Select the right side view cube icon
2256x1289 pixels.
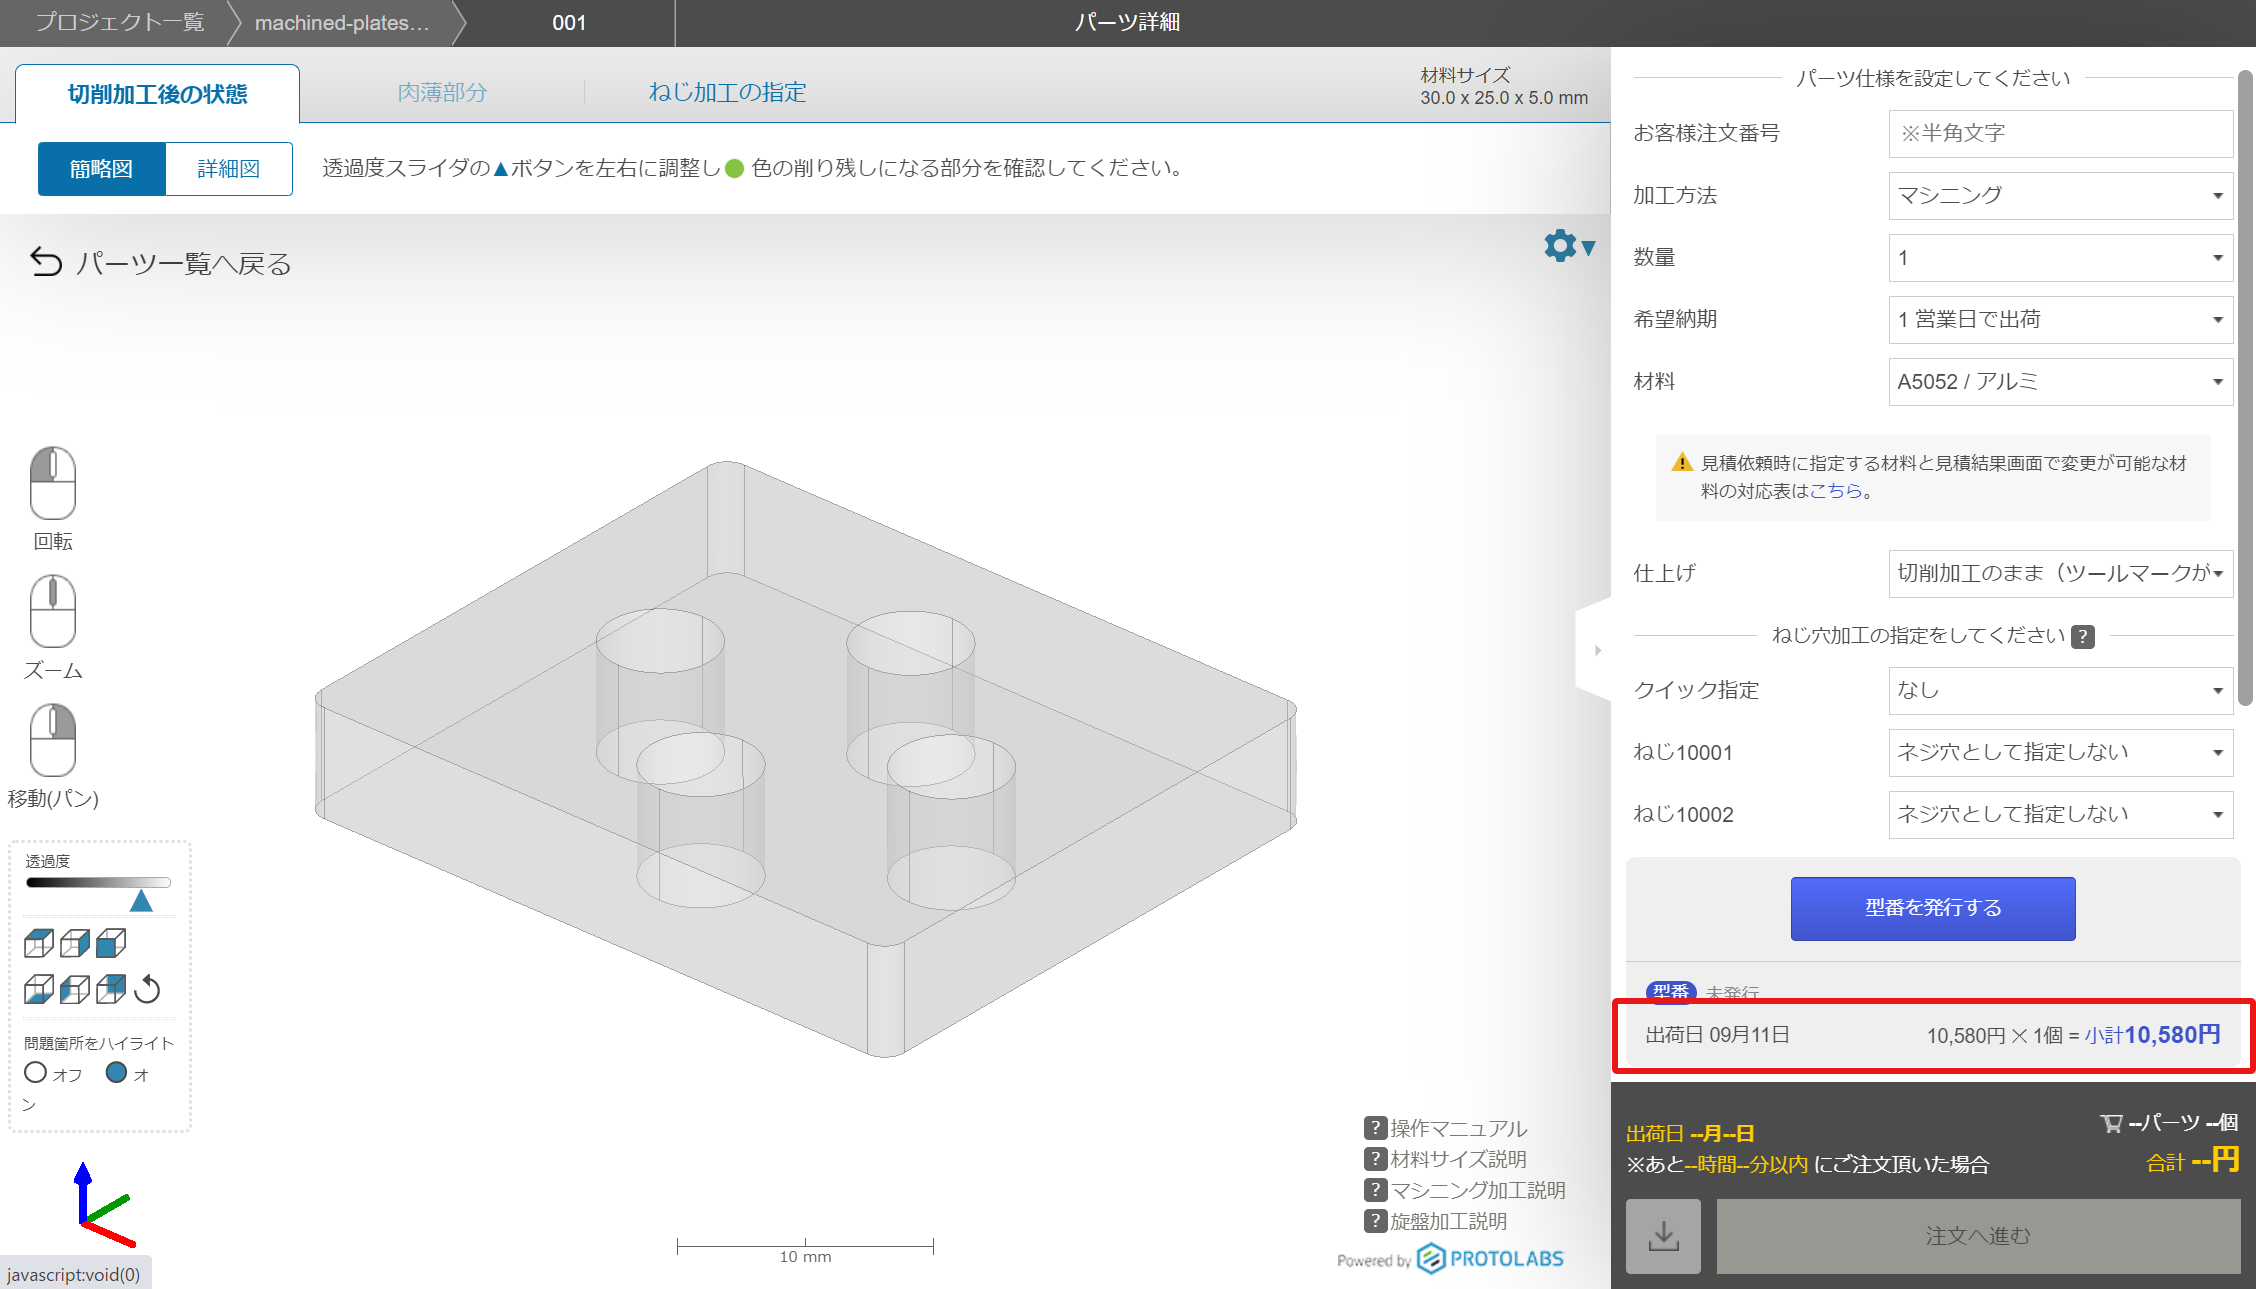(x=75, y=943)
